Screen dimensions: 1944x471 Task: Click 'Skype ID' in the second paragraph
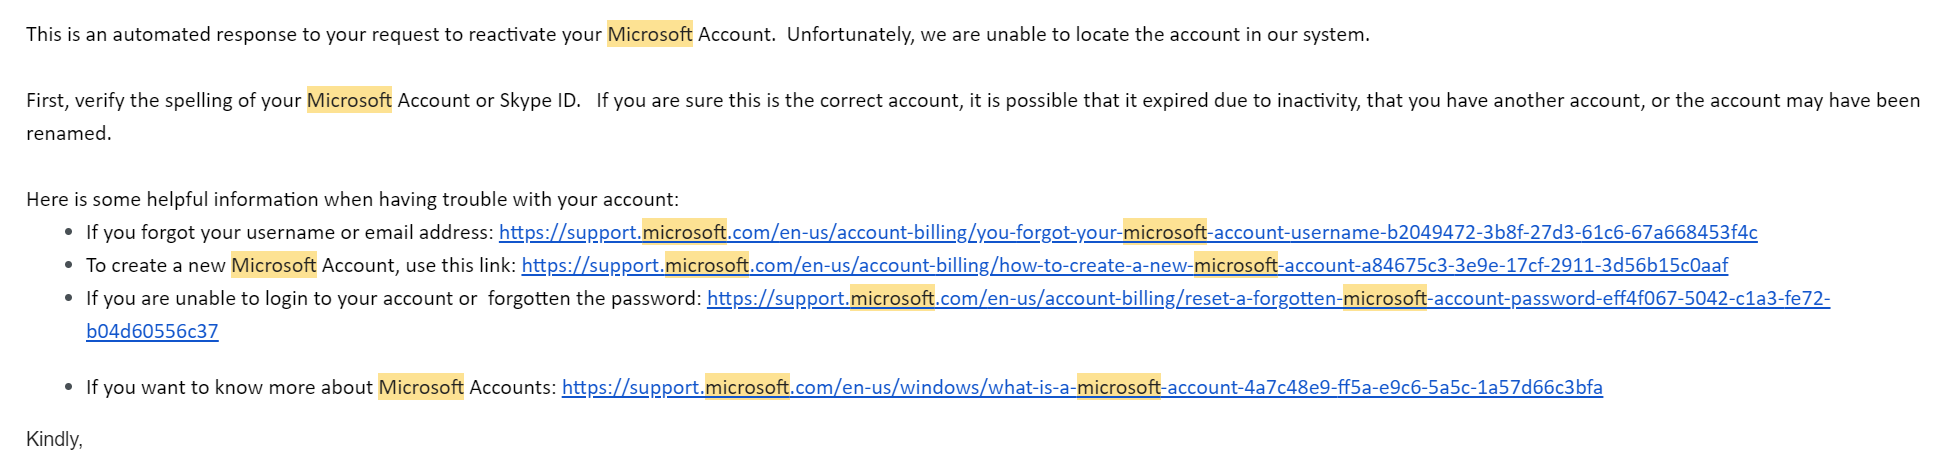(x=540, y=100)
